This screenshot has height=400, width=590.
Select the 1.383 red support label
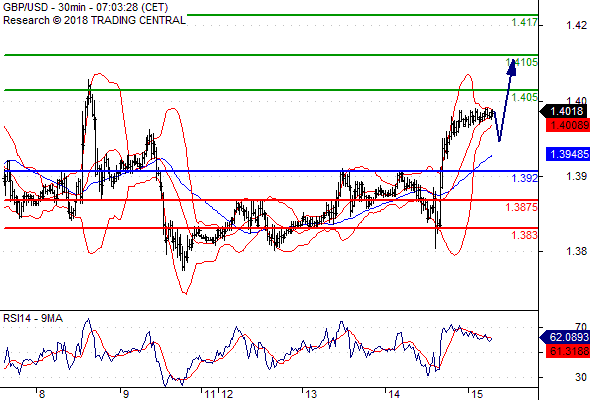click(525, 235)
